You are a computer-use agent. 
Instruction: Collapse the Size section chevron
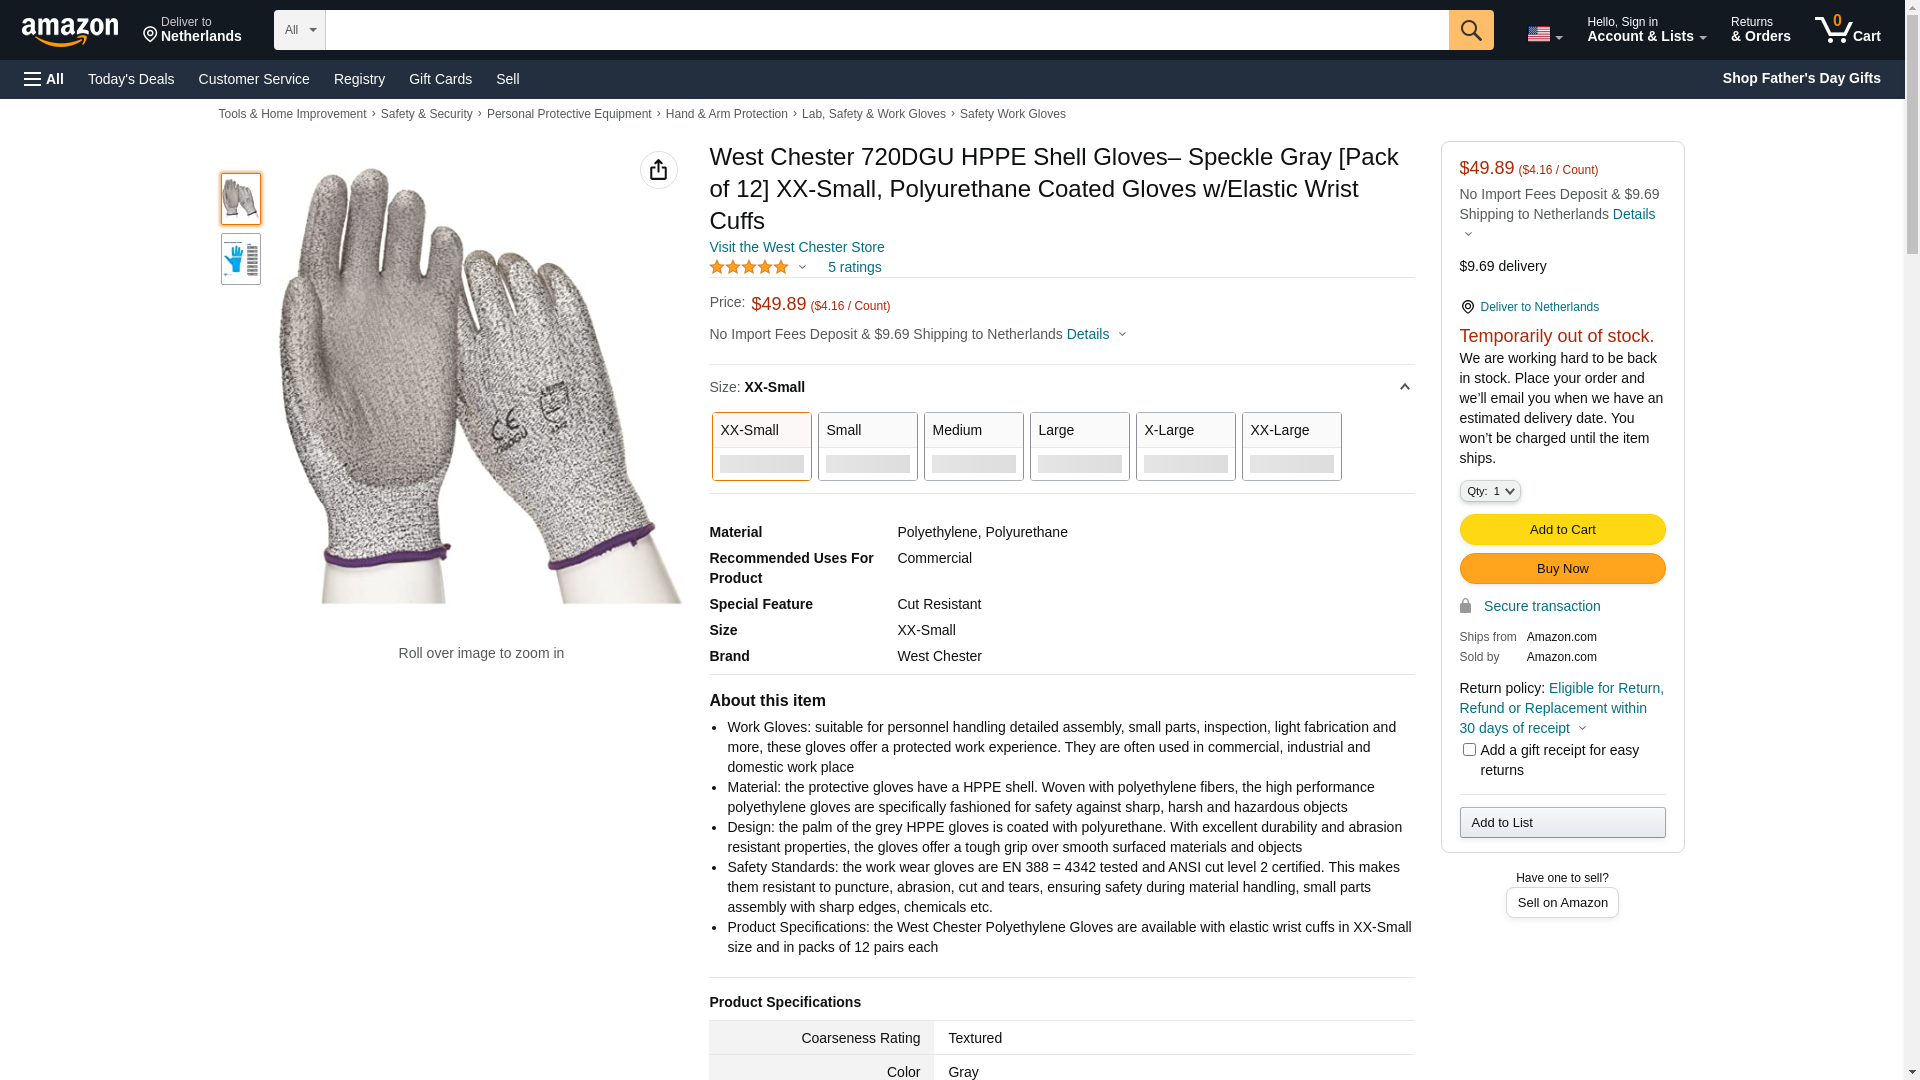1404,387
